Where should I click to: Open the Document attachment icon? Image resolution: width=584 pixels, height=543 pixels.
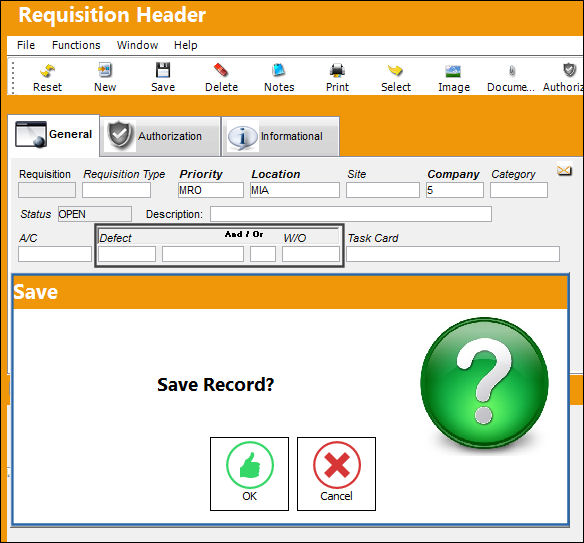point(511,78)
